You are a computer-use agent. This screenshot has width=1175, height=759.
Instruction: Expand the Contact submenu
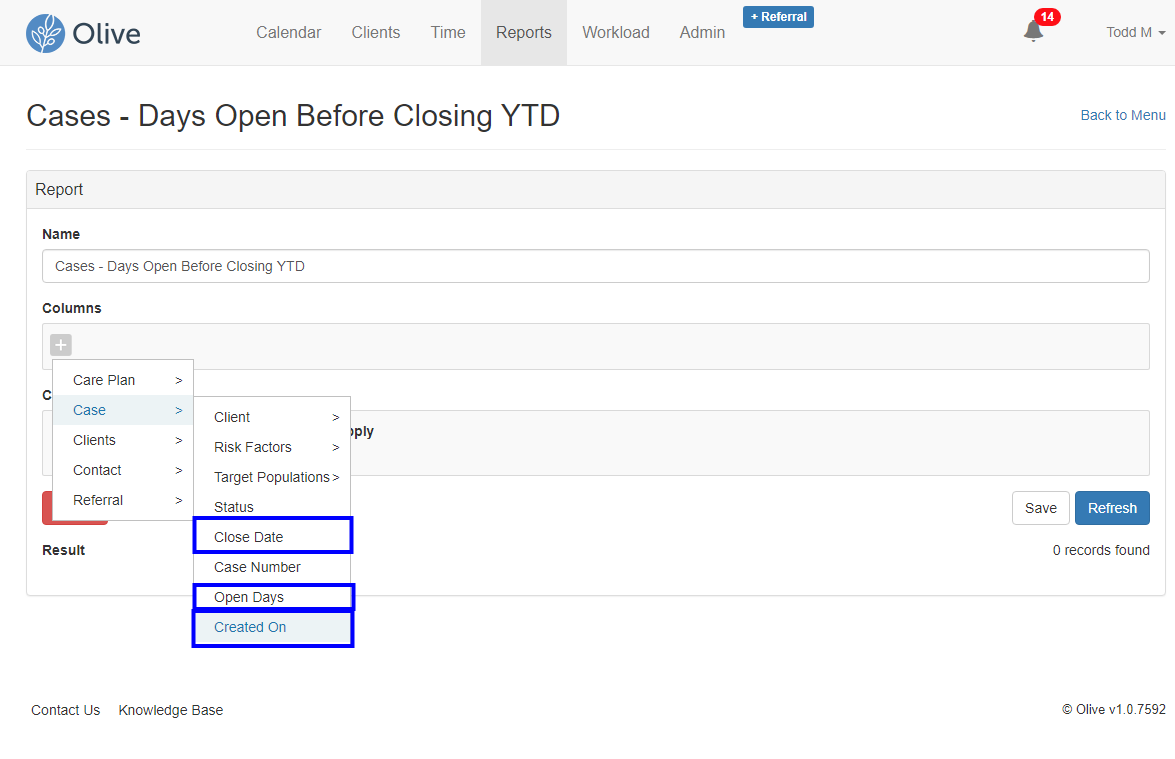[x=124, y=470]
